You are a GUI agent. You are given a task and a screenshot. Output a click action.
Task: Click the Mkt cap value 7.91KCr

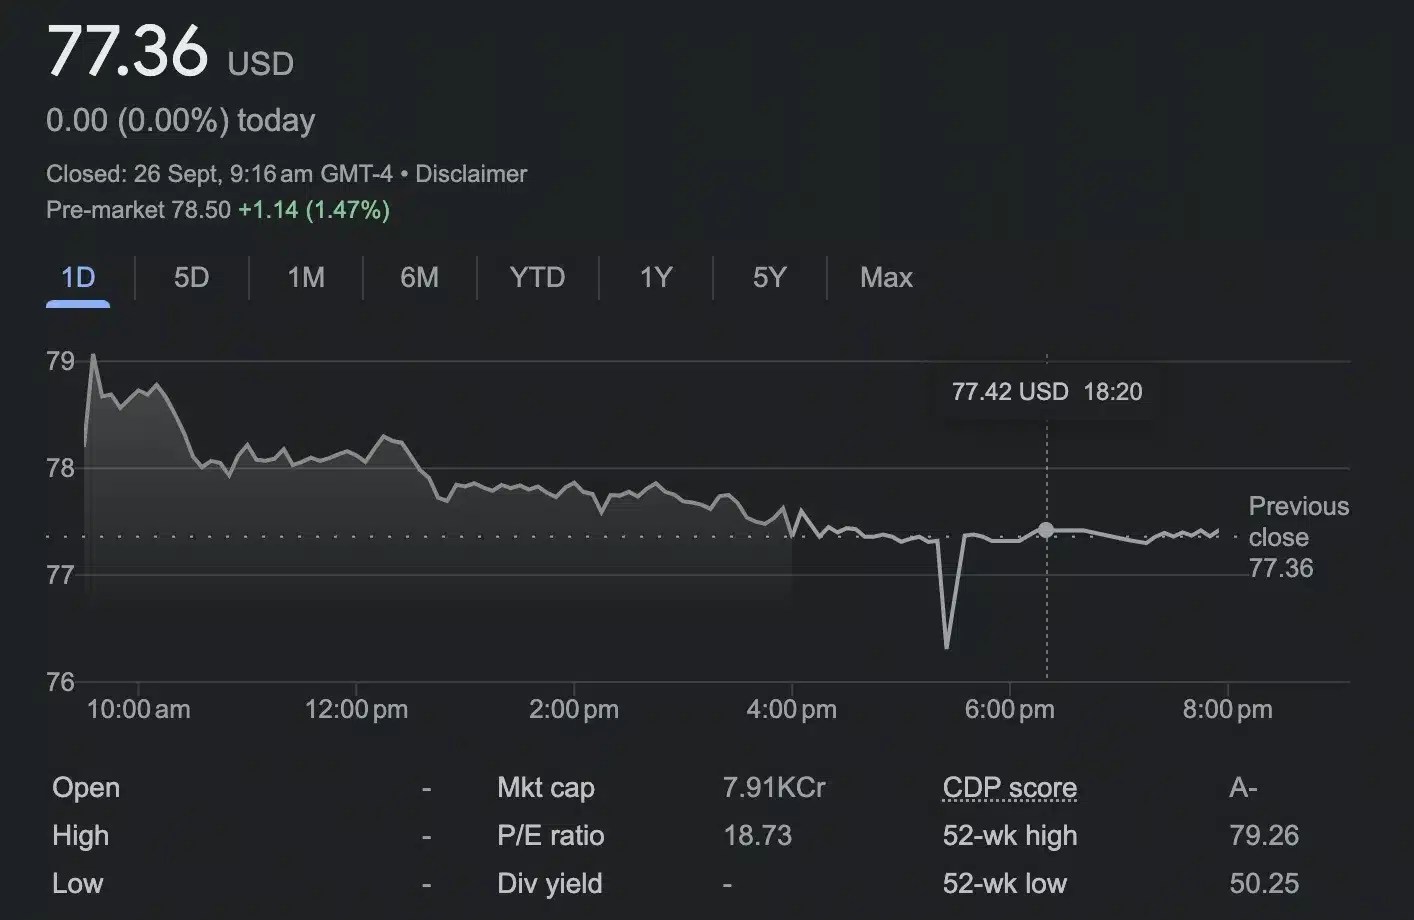(774, 787)
